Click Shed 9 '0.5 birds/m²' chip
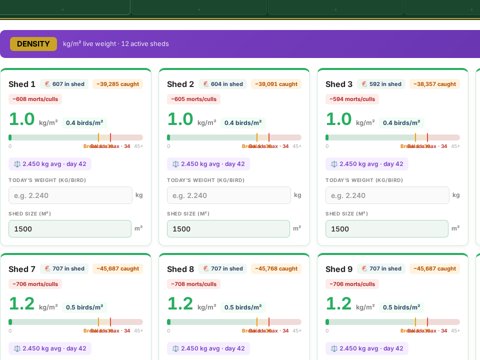 pyautogui.click(x=401, y=307)
